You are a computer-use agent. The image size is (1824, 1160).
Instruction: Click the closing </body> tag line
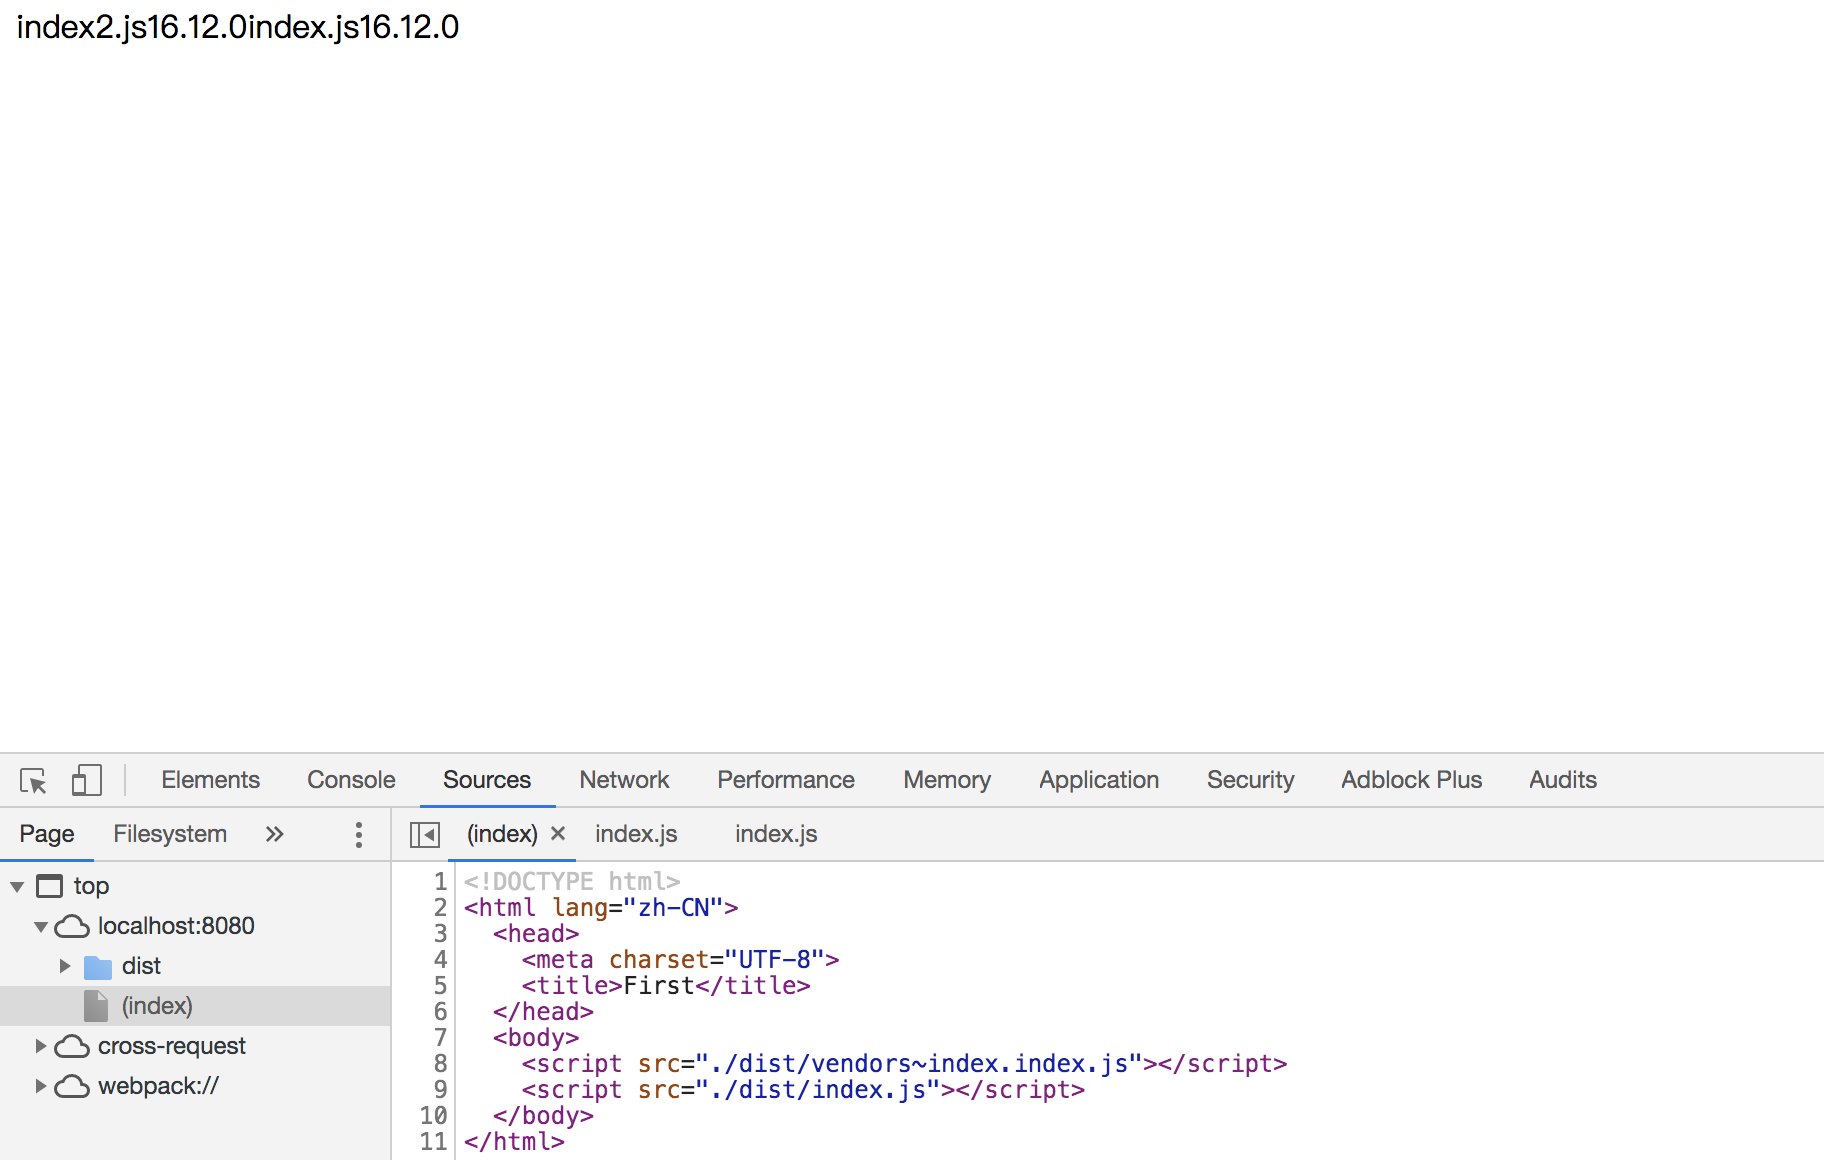tap(543, 1116)
